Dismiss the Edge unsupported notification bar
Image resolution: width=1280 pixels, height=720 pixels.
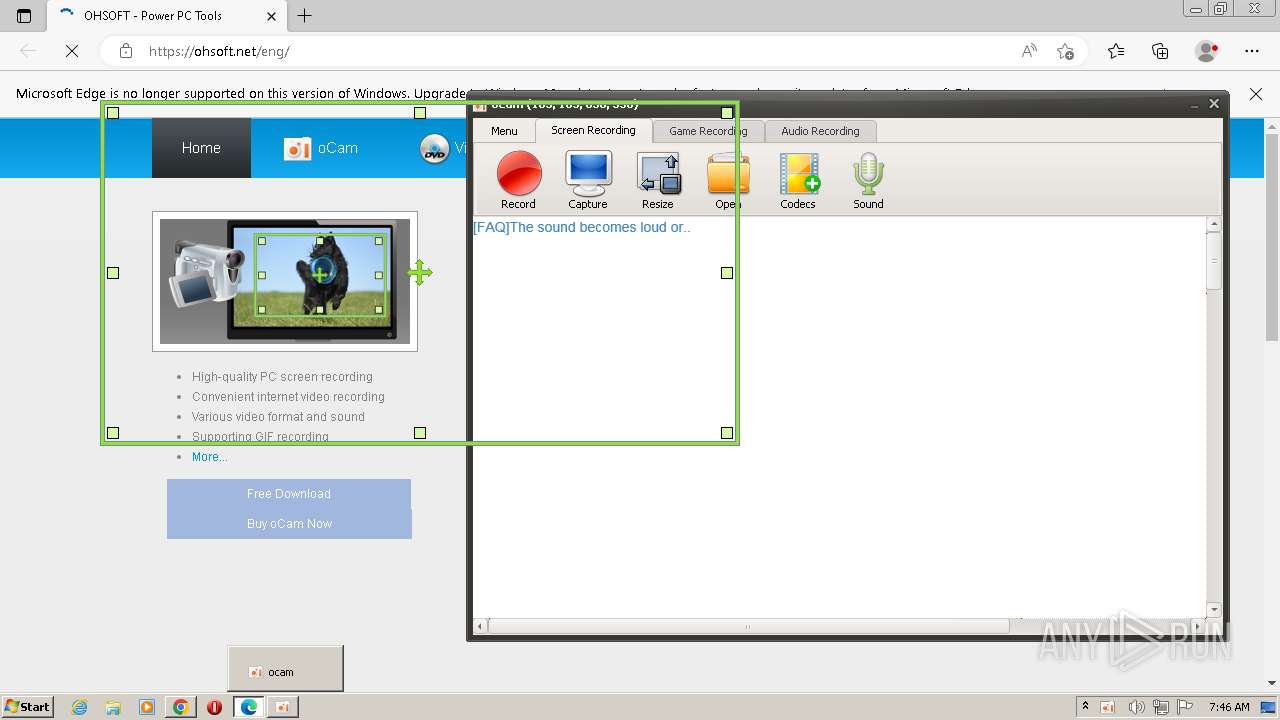pos(1256,94)
